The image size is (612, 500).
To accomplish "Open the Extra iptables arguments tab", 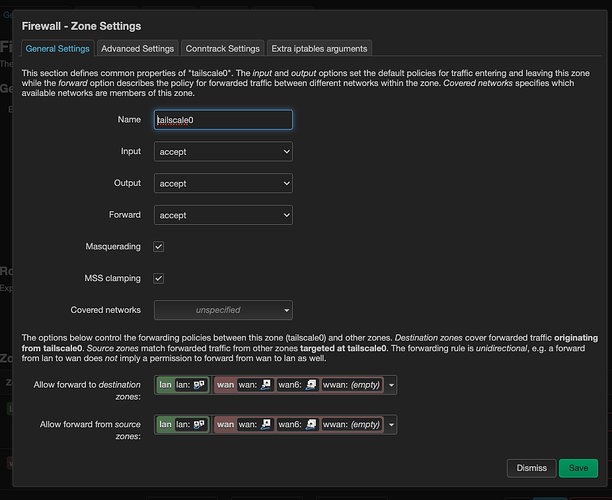I will pos(319,48).
